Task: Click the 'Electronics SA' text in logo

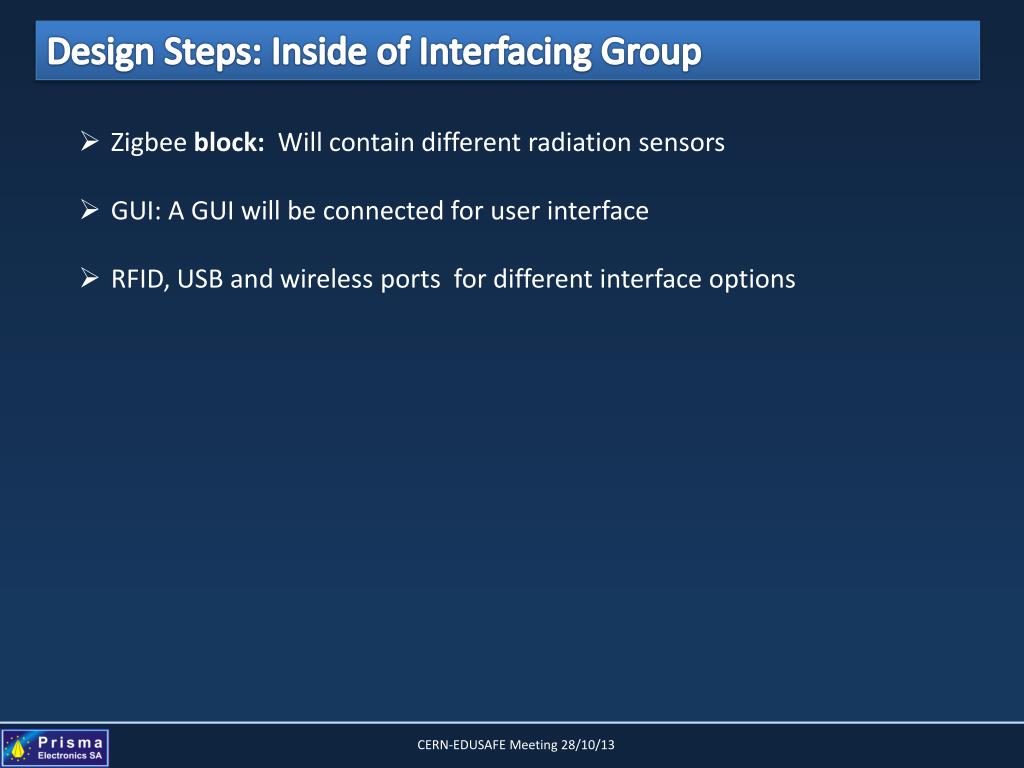Action: [70, 755]
